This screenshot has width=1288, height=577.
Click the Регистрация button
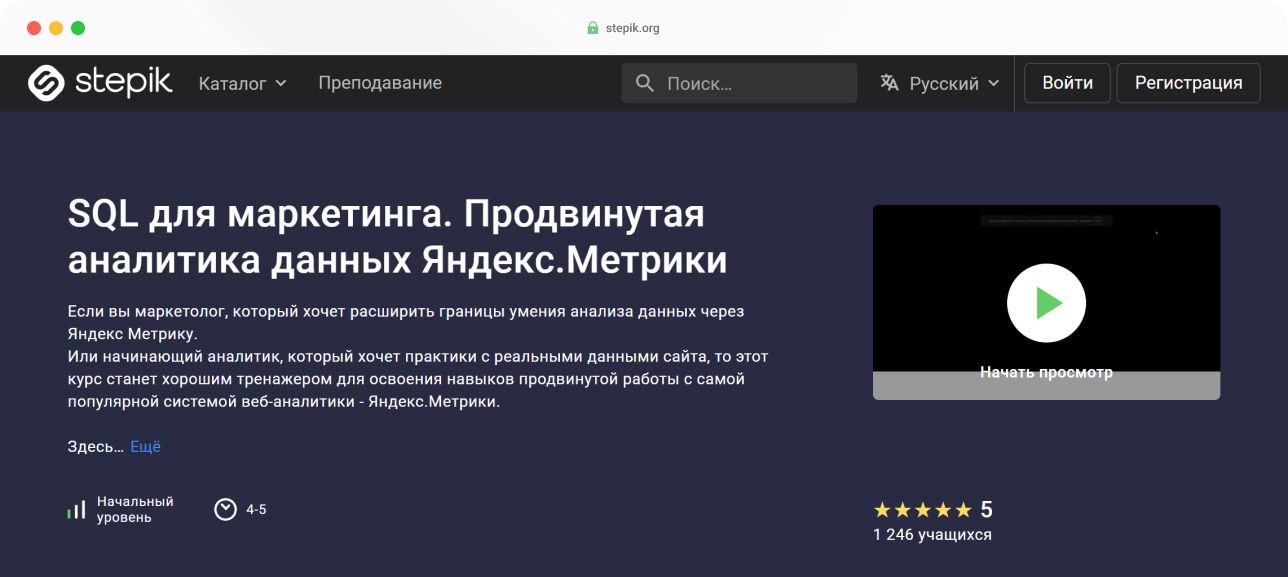pos(1189,83)
